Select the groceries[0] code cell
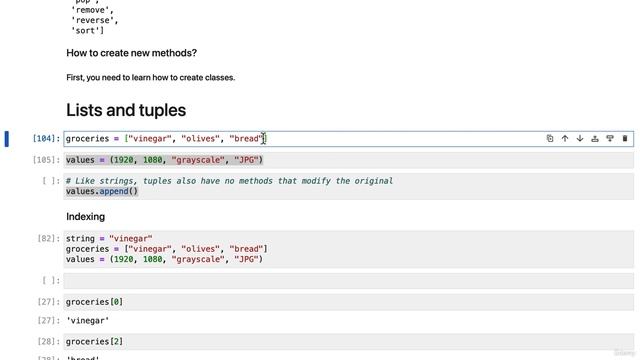This screenshot has height=360, width=640. tap(349, 302)
